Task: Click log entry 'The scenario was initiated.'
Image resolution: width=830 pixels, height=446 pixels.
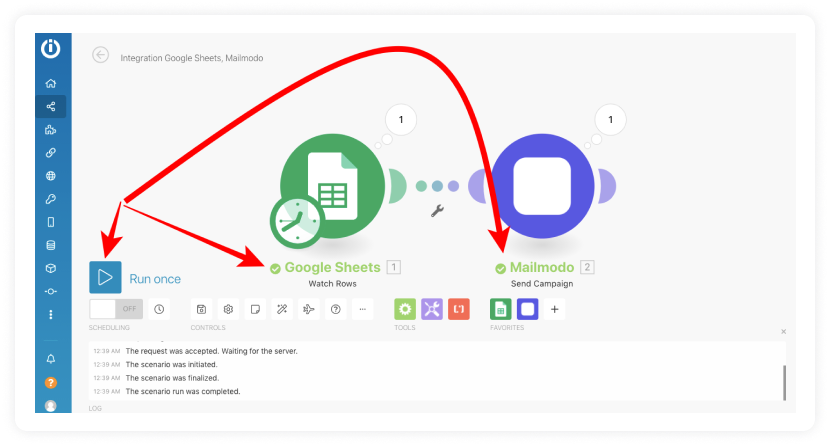Action: pos(172,365)
